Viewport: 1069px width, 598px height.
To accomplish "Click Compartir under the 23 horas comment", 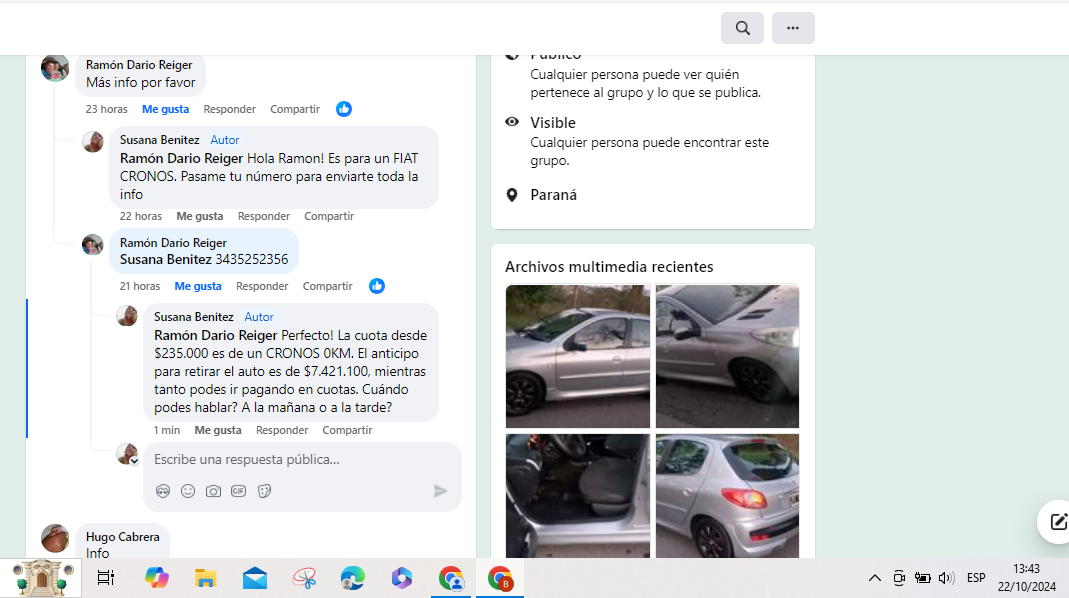I will pyautogui.click(x=295, y=109).
